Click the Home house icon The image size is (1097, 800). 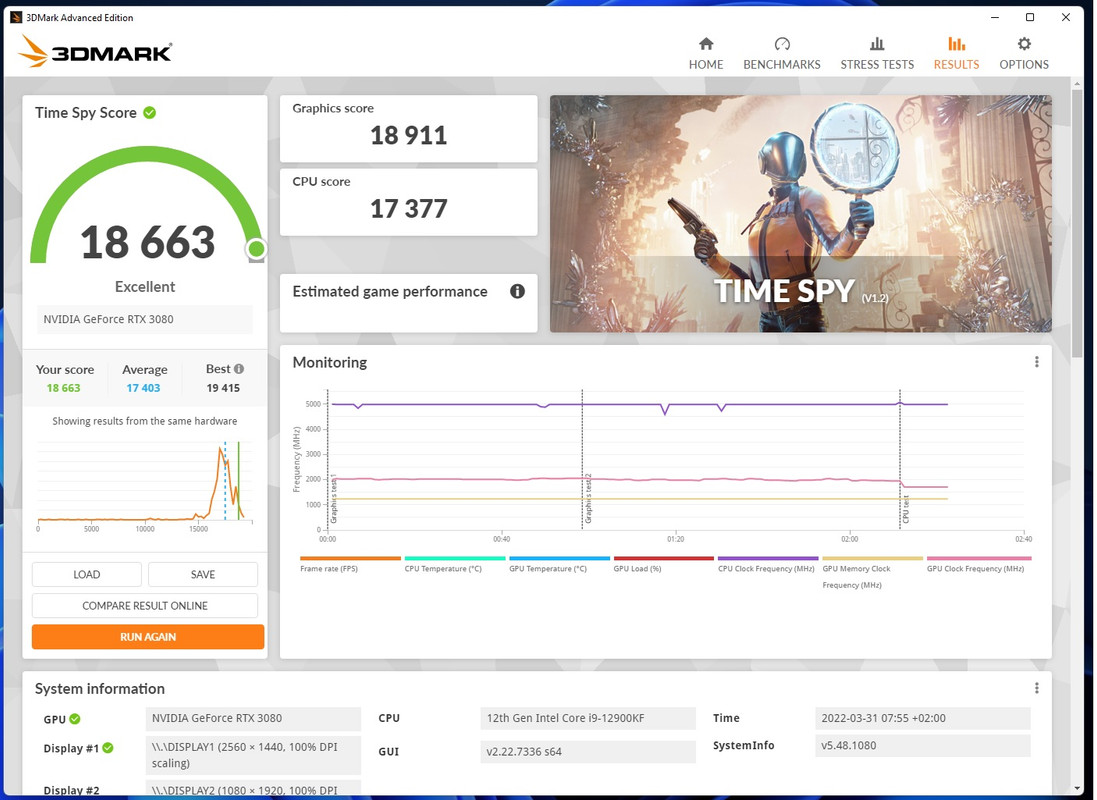pos(706,44)
